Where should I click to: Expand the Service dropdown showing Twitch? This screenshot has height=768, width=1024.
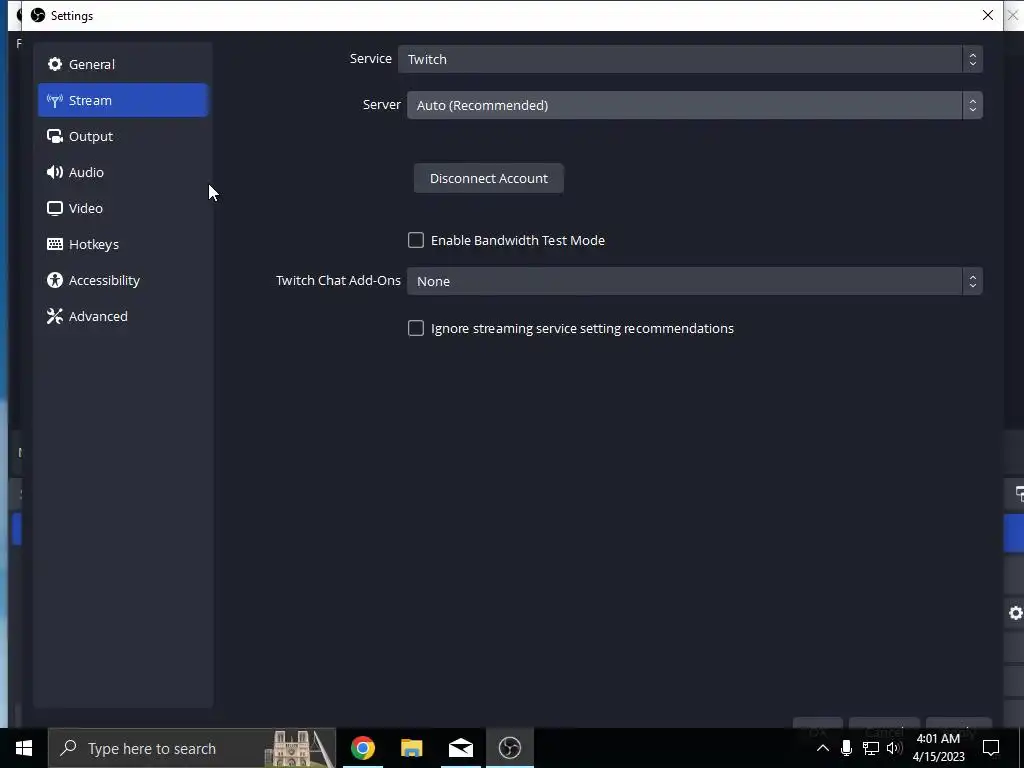pos(690,59)
